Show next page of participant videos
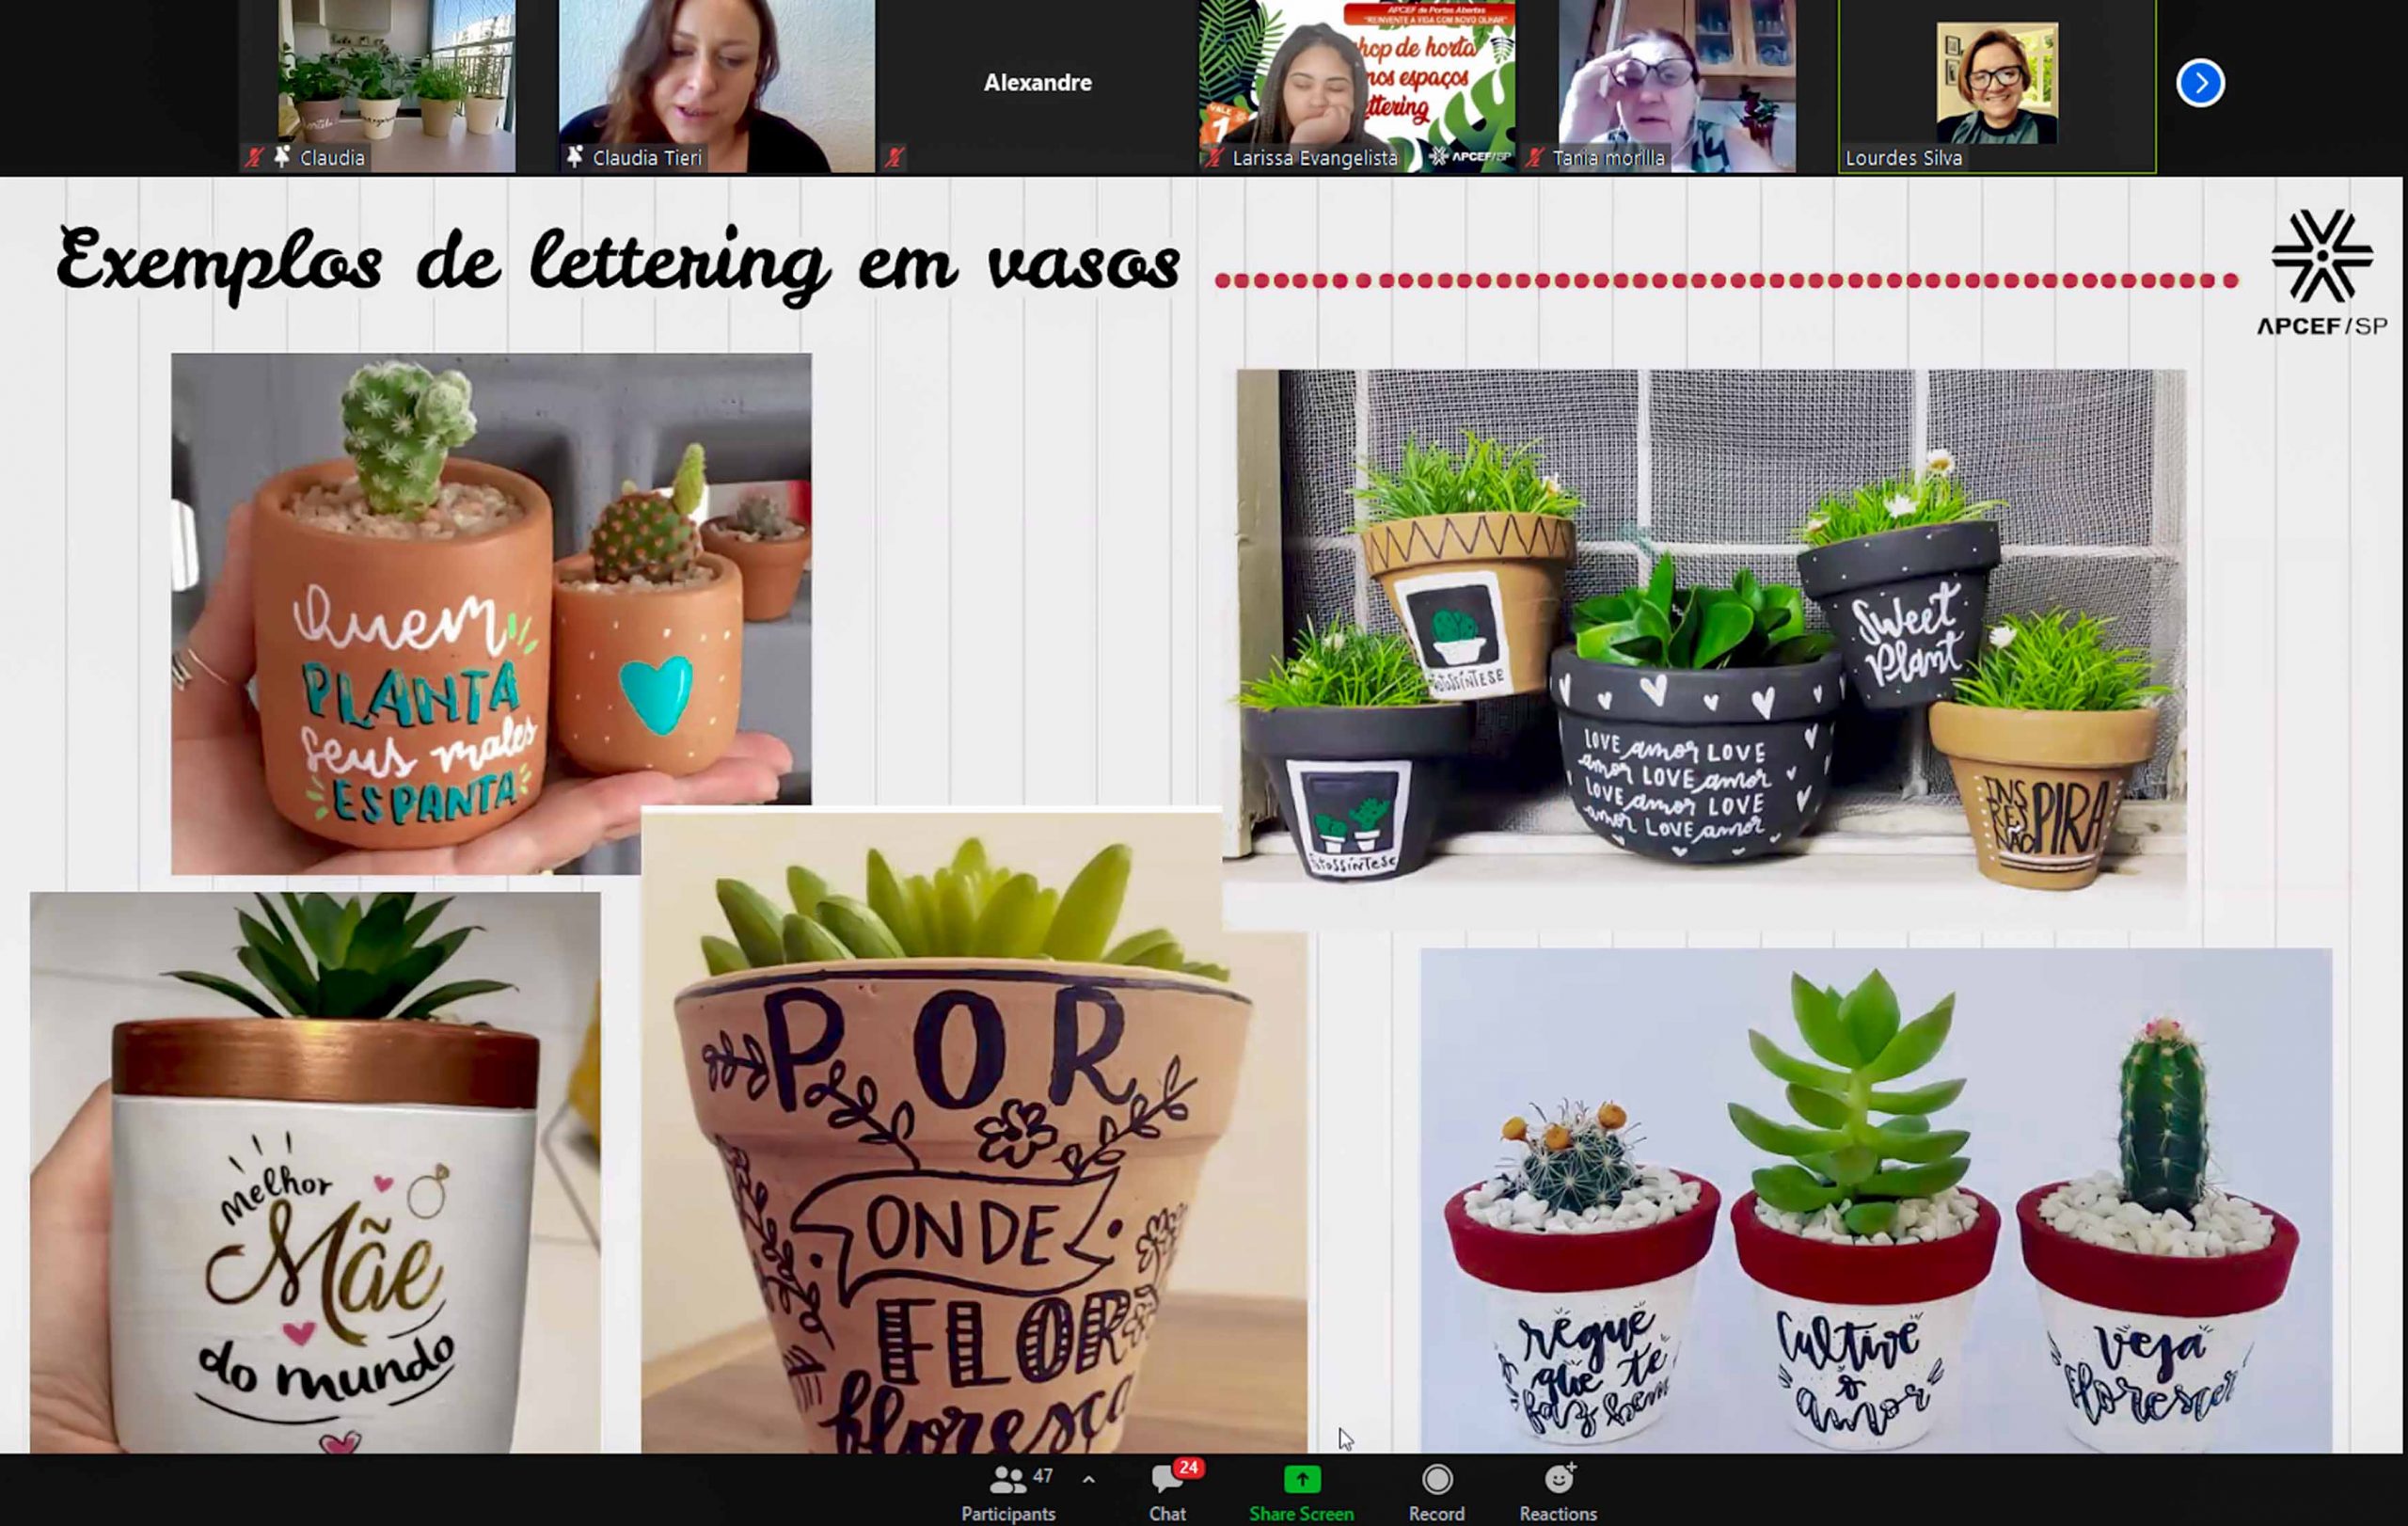 pos(2200,83)
